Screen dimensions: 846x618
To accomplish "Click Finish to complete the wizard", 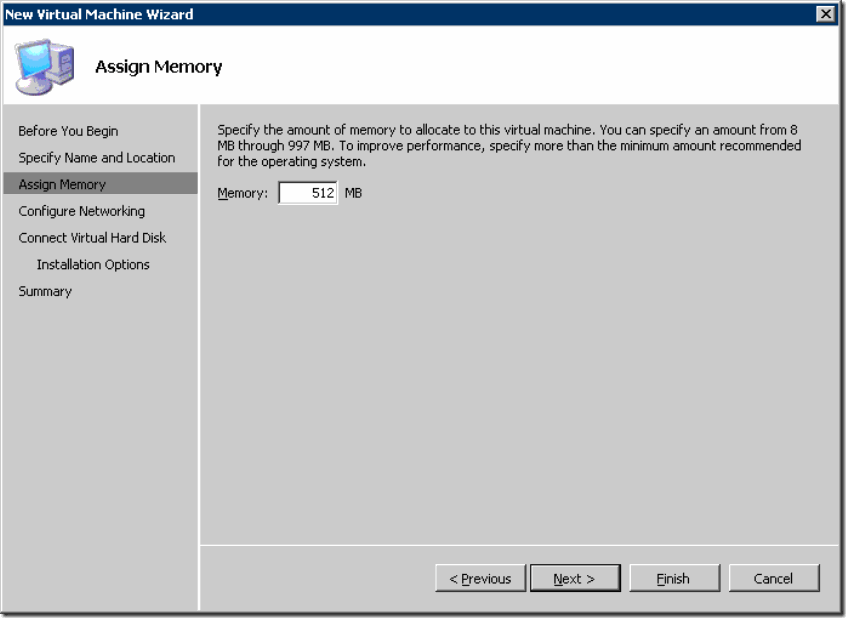I will point(674,578).
